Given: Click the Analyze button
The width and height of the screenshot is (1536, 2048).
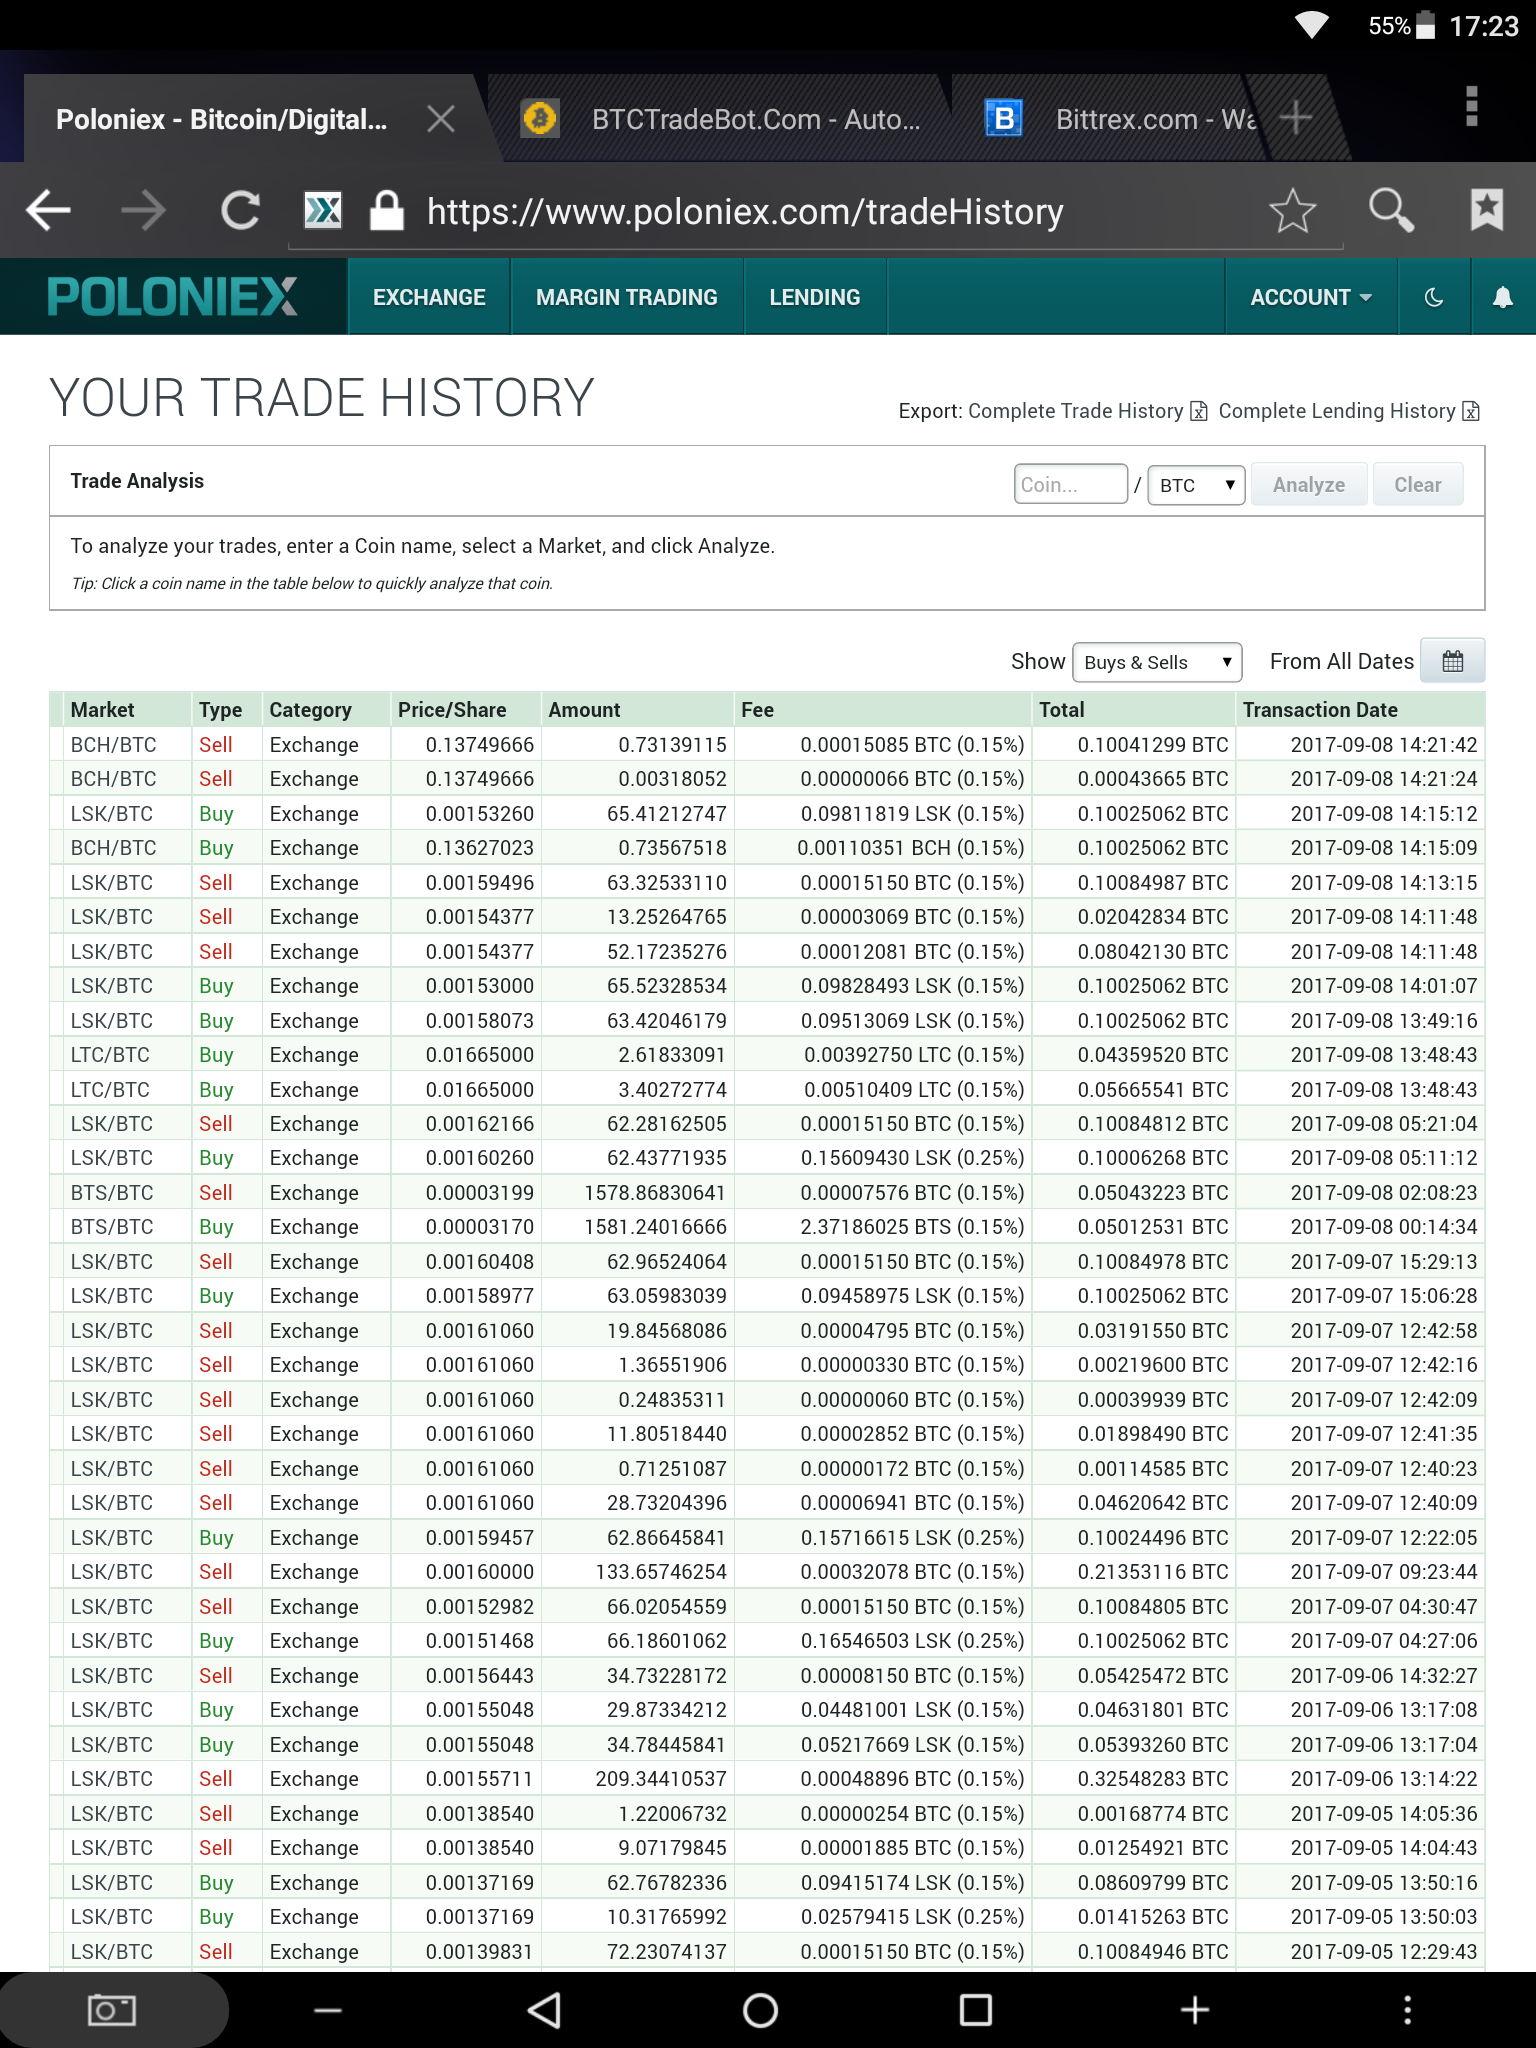Looking at the screenshot, I should click(x=1308, y=485).
